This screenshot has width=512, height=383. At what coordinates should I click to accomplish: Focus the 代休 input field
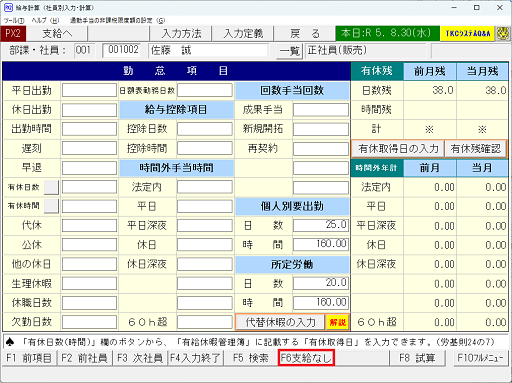pyautogui.click(x=89, y=226)
